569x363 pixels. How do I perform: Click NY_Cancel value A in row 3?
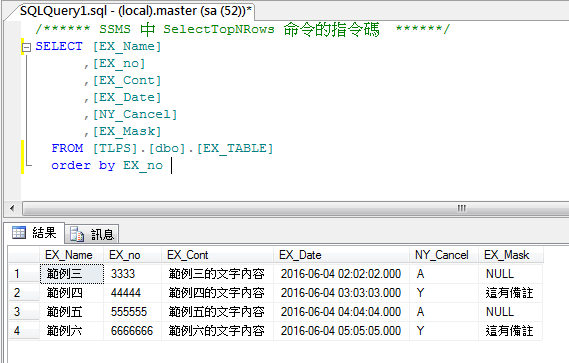point(444,312)
